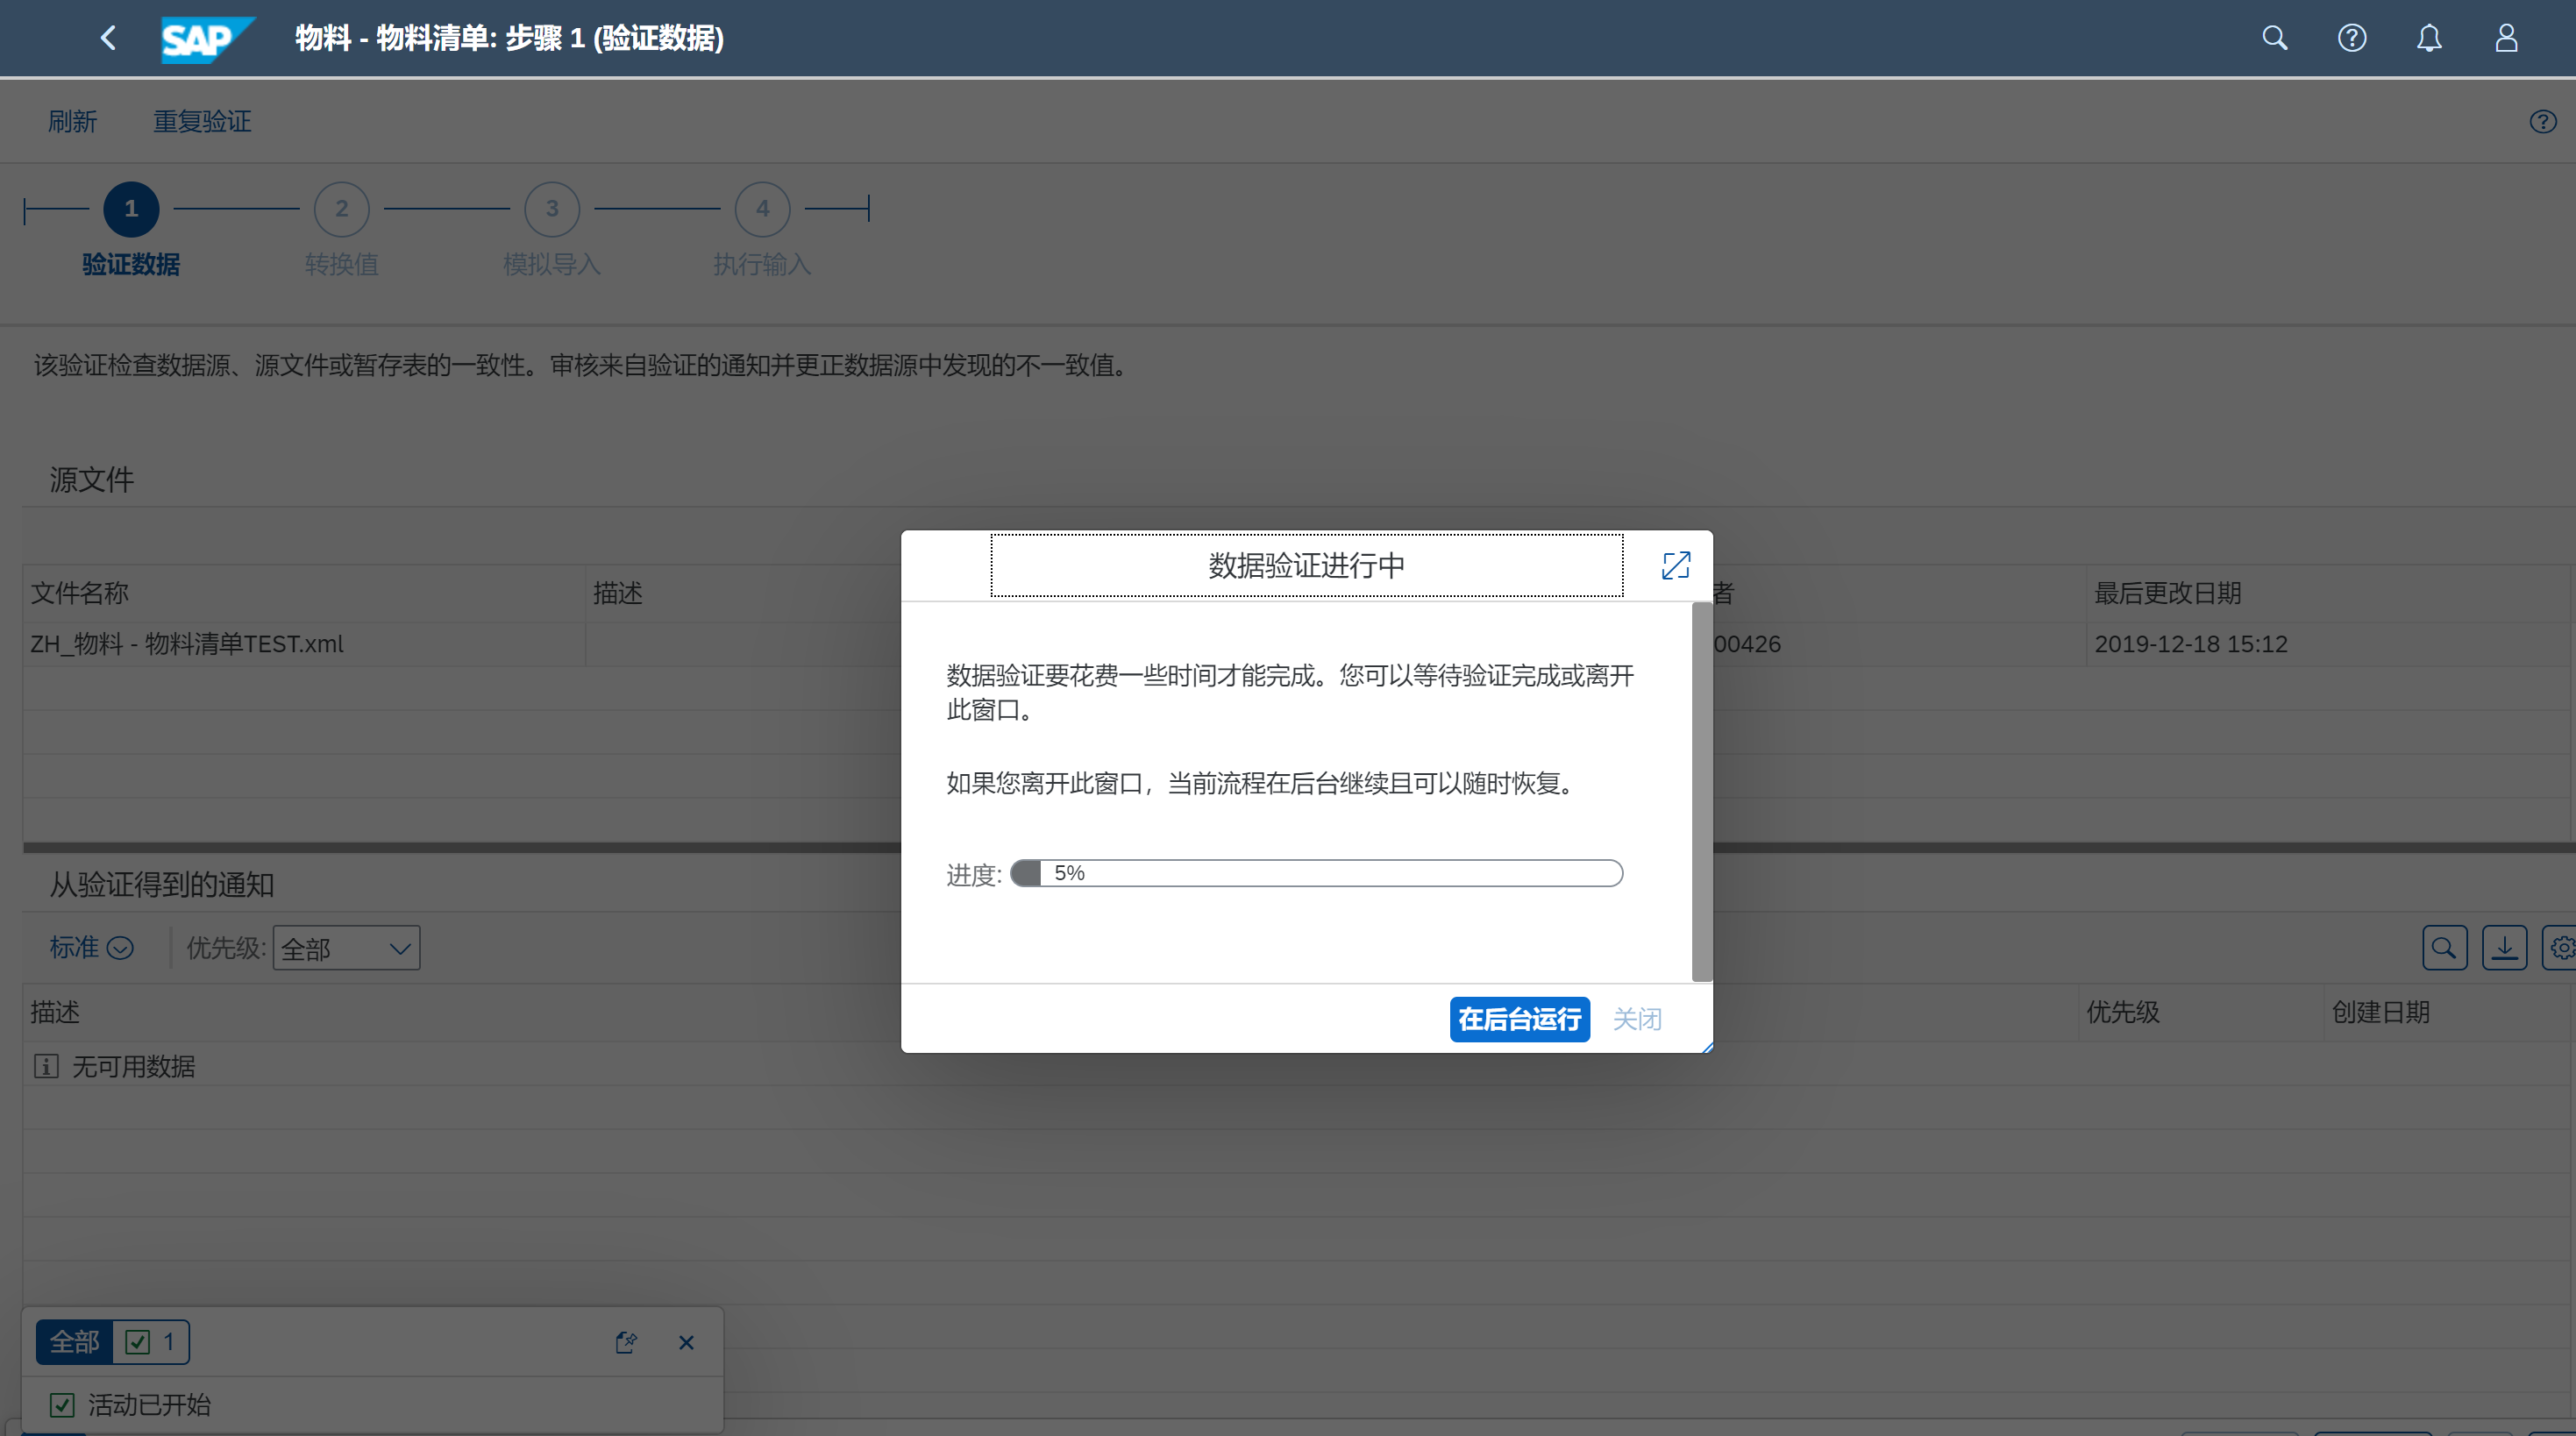Click the SAP logo
2576x1436 pixels.
pos(207,39)
